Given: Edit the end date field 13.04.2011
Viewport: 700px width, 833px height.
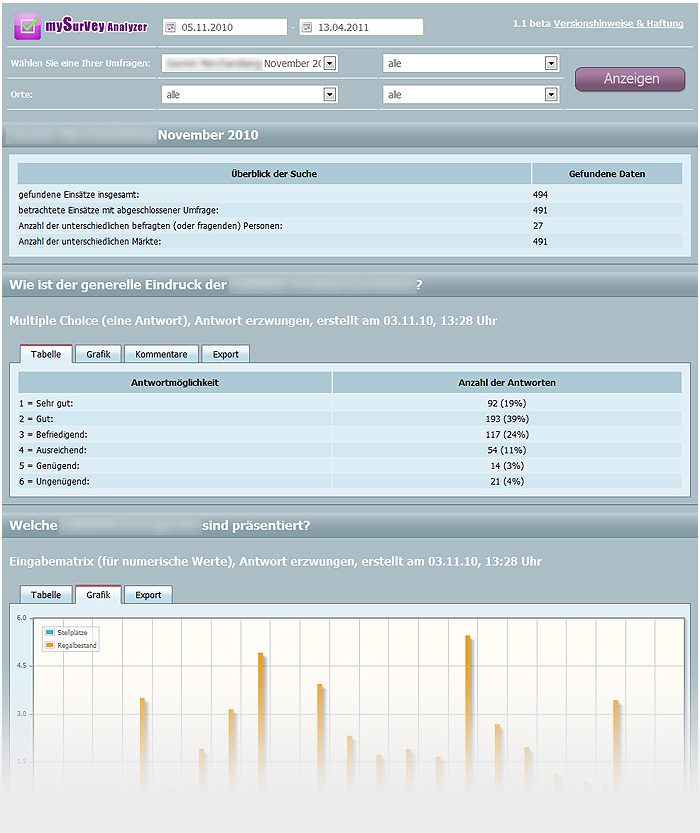Looking at the screenshot, I should click(x=361, y=27).
